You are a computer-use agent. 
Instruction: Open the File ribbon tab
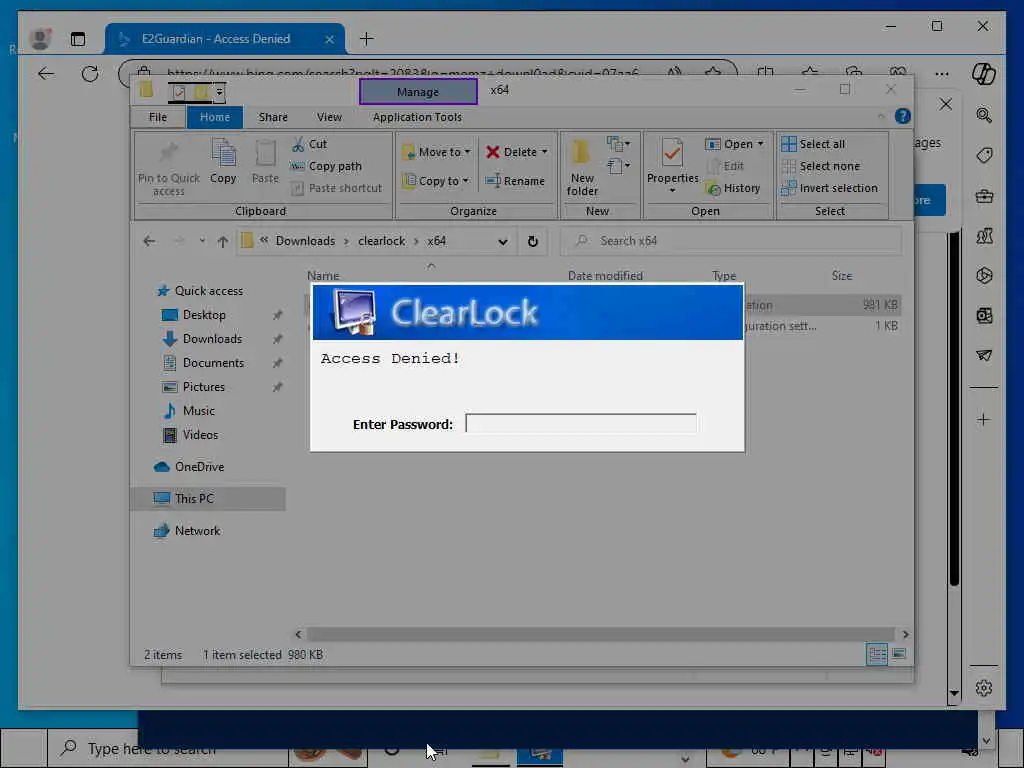click(158, 118)
